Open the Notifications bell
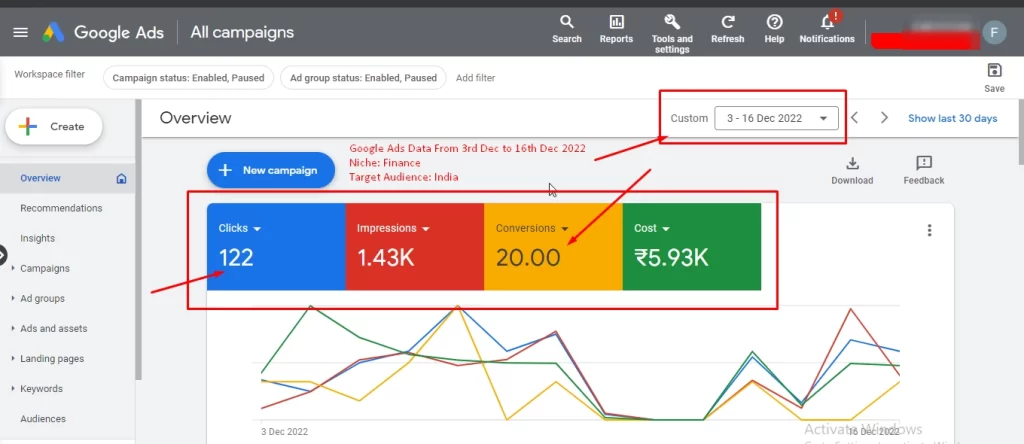 827,29
